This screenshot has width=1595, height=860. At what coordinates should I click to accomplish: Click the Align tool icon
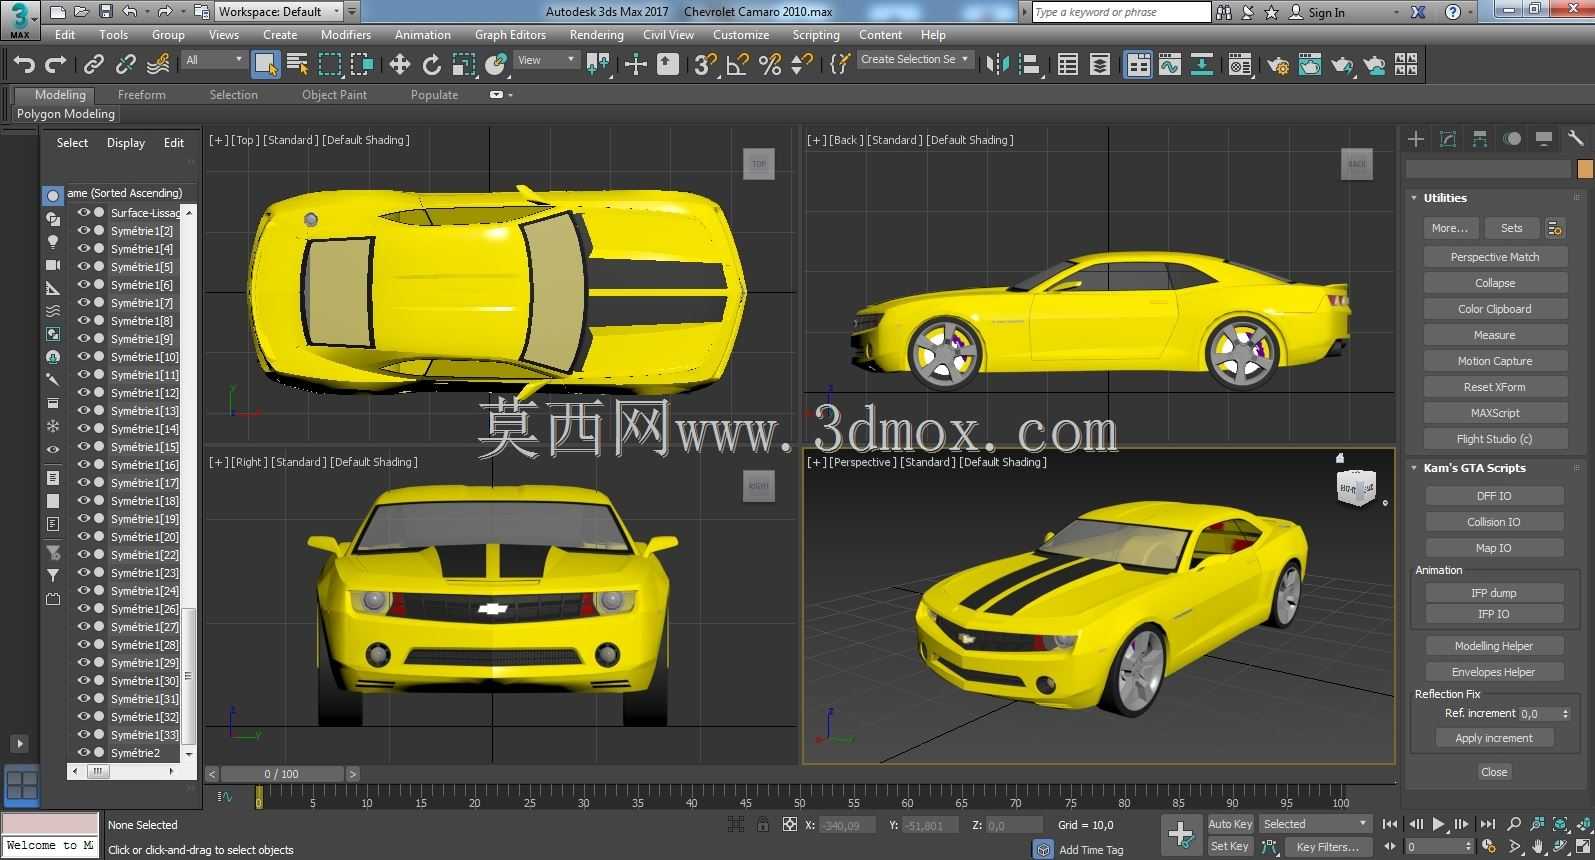coord(1029,65)
